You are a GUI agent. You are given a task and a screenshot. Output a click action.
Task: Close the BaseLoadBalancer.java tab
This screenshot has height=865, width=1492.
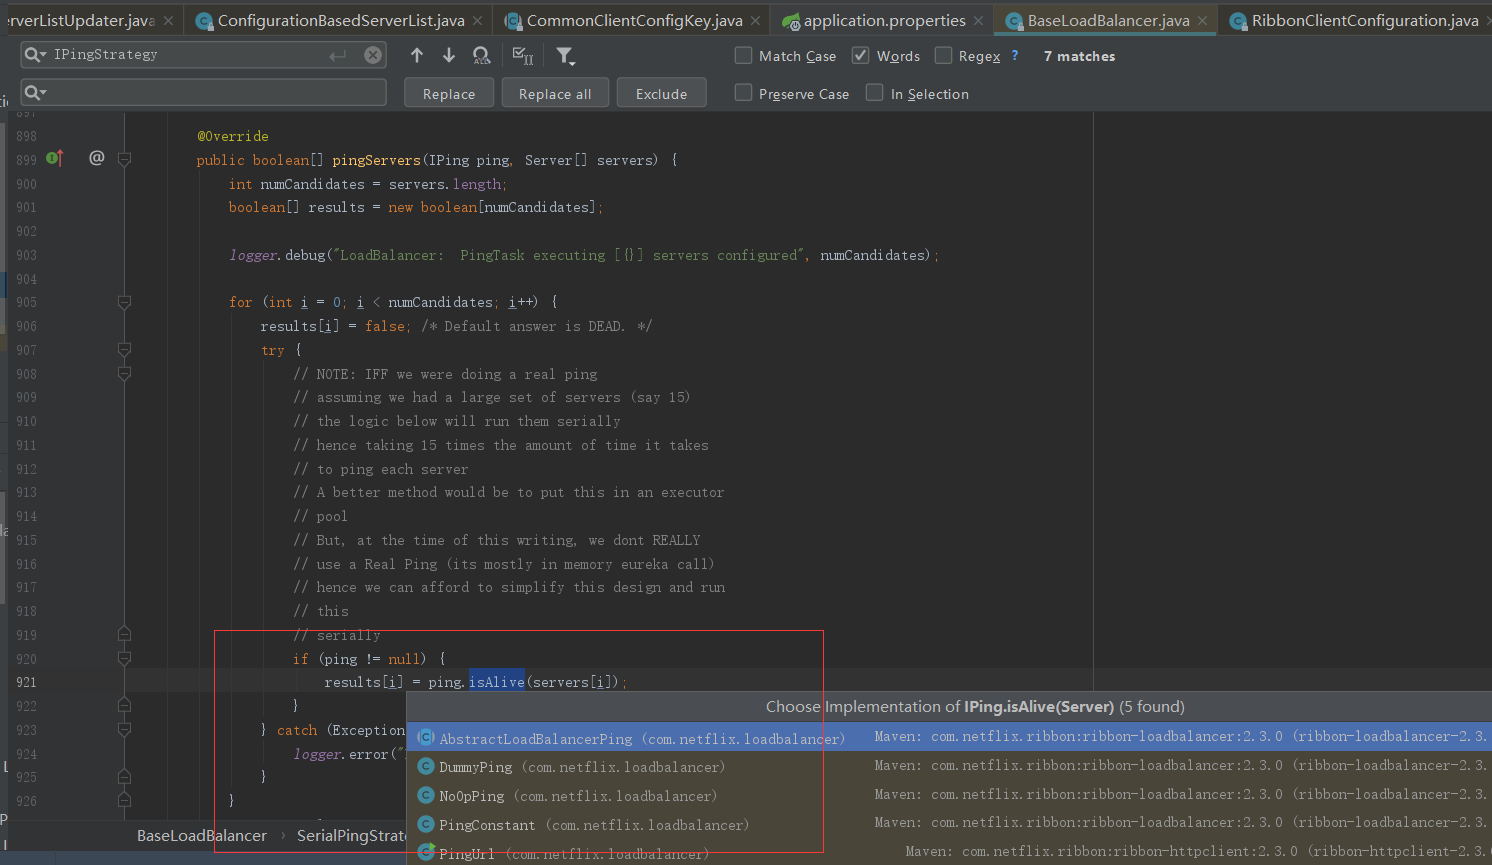pyautogui.click(x=1202, y=20)
